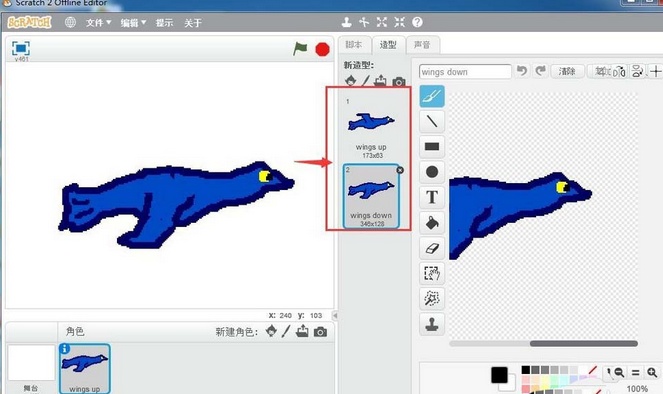Open the 编辑 menu dropdown
This screenshot has height=394, width=663.
point(133,23)
